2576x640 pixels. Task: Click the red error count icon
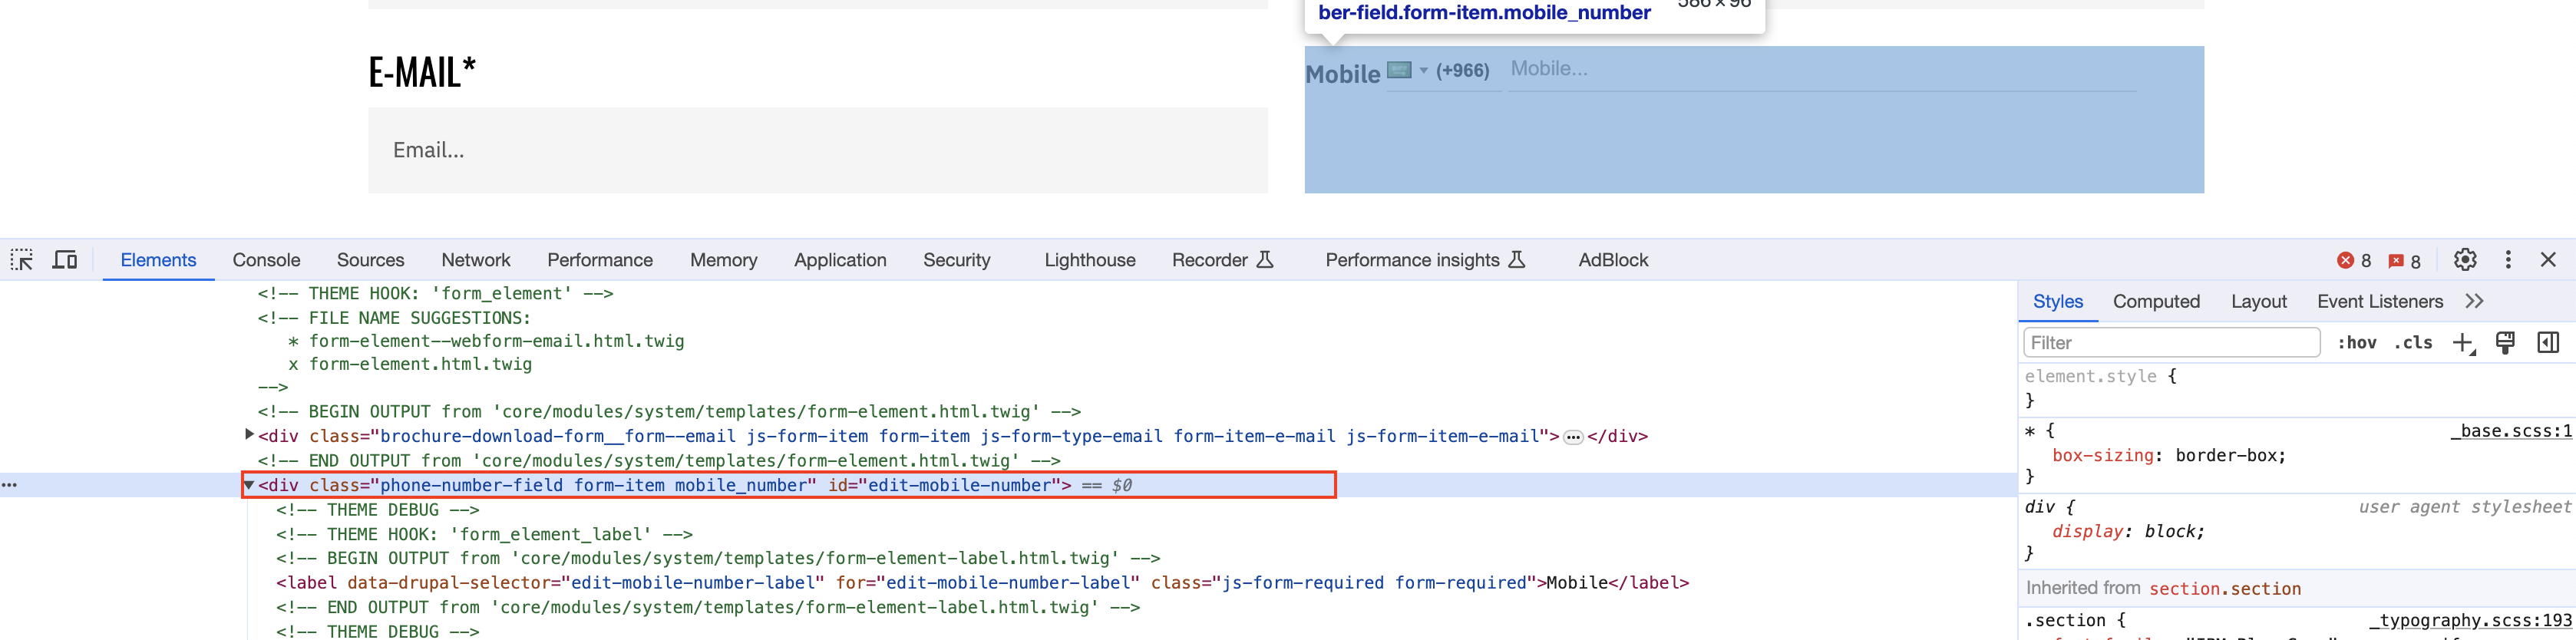click(2345, 261)
